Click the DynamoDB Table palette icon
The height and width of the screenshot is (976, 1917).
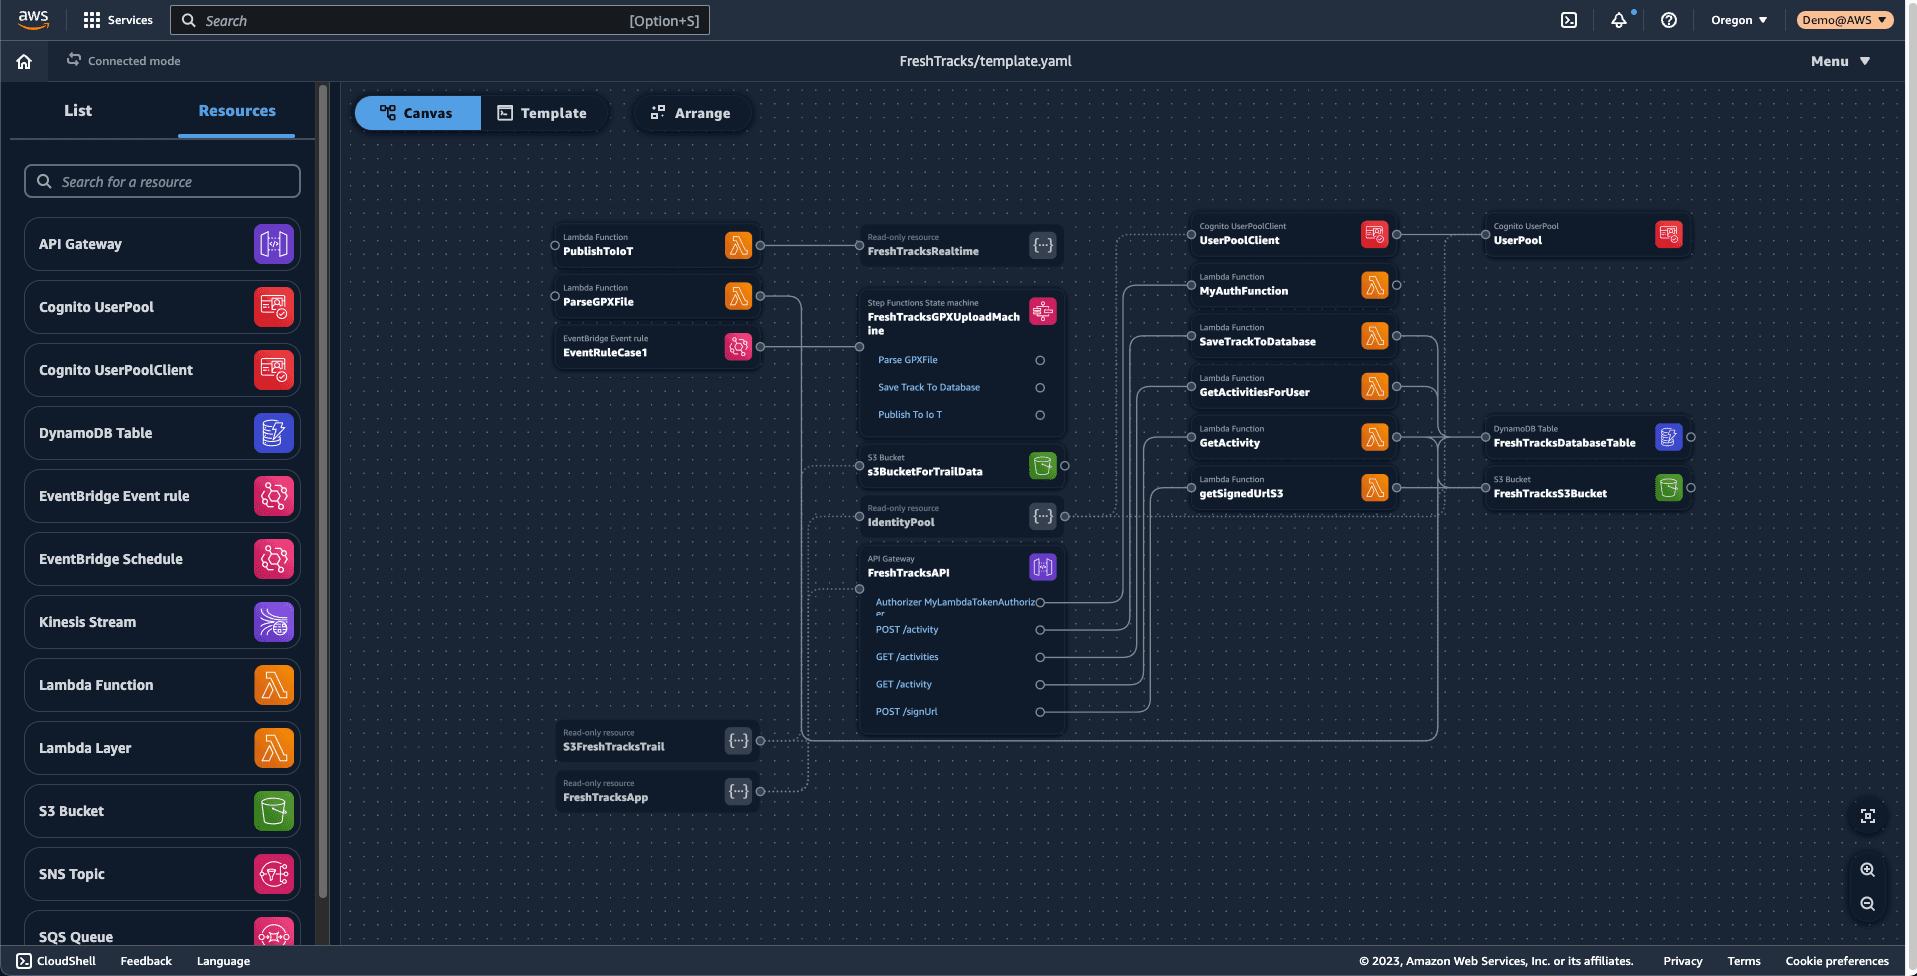coord(273,433)
